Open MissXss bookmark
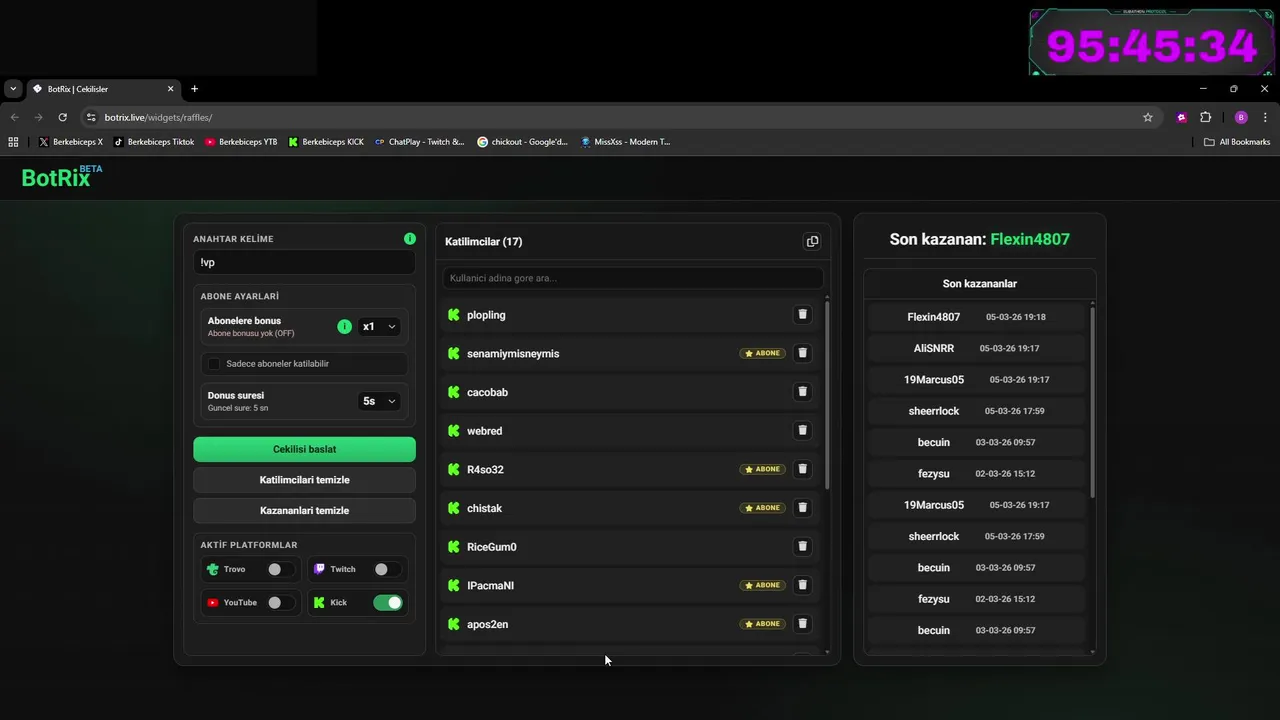Viewport: 1280px width, 720px height. click(625, 142)
